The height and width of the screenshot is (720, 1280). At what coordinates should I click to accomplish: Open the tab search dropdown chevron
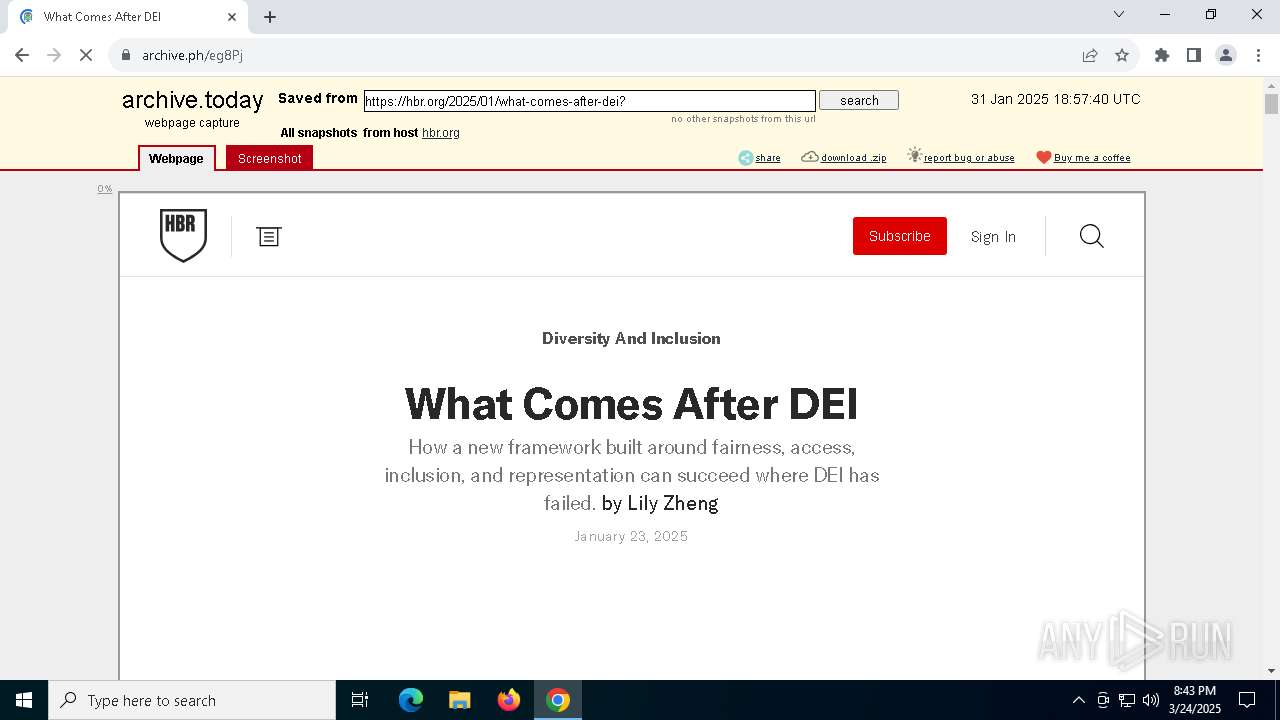click(1119, 14)
